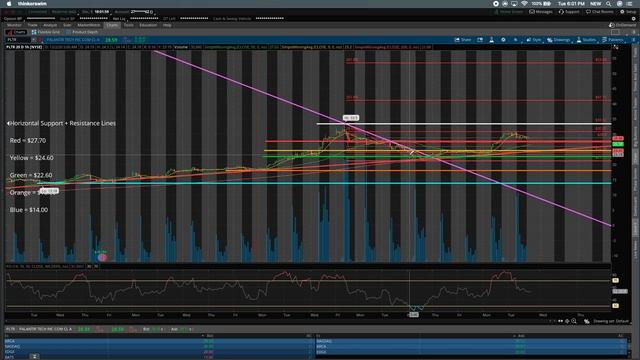Click the zoom magnifier icon under chart

click(574, 321)
